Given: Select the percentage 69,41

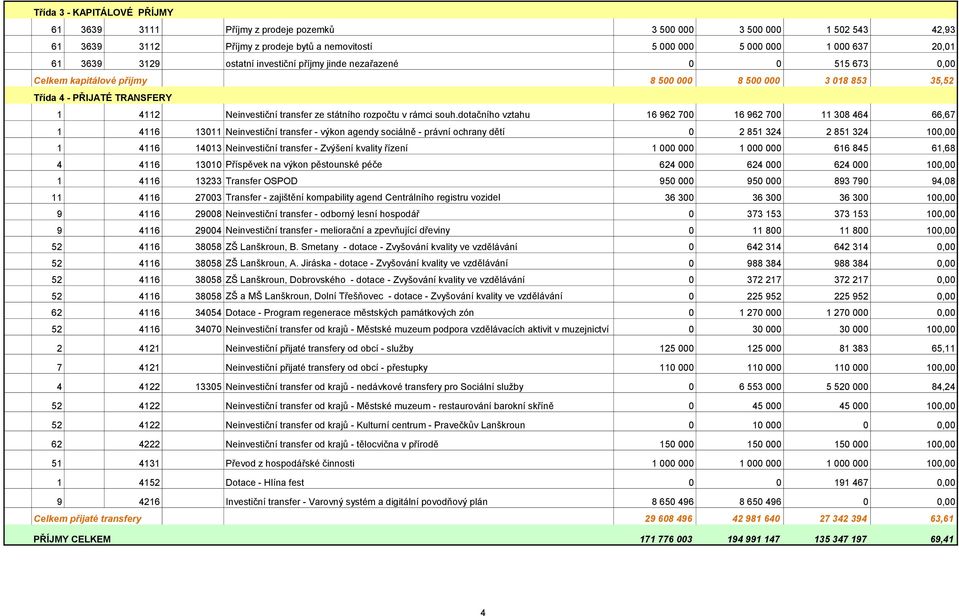Looking at the screenshot, I should tap(942, 540).
